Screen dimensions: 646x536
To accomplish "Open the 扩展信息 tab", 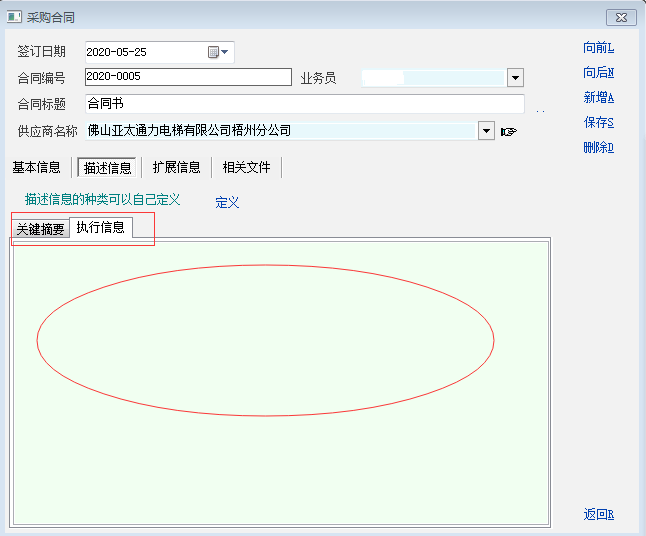I will [176, 167].
